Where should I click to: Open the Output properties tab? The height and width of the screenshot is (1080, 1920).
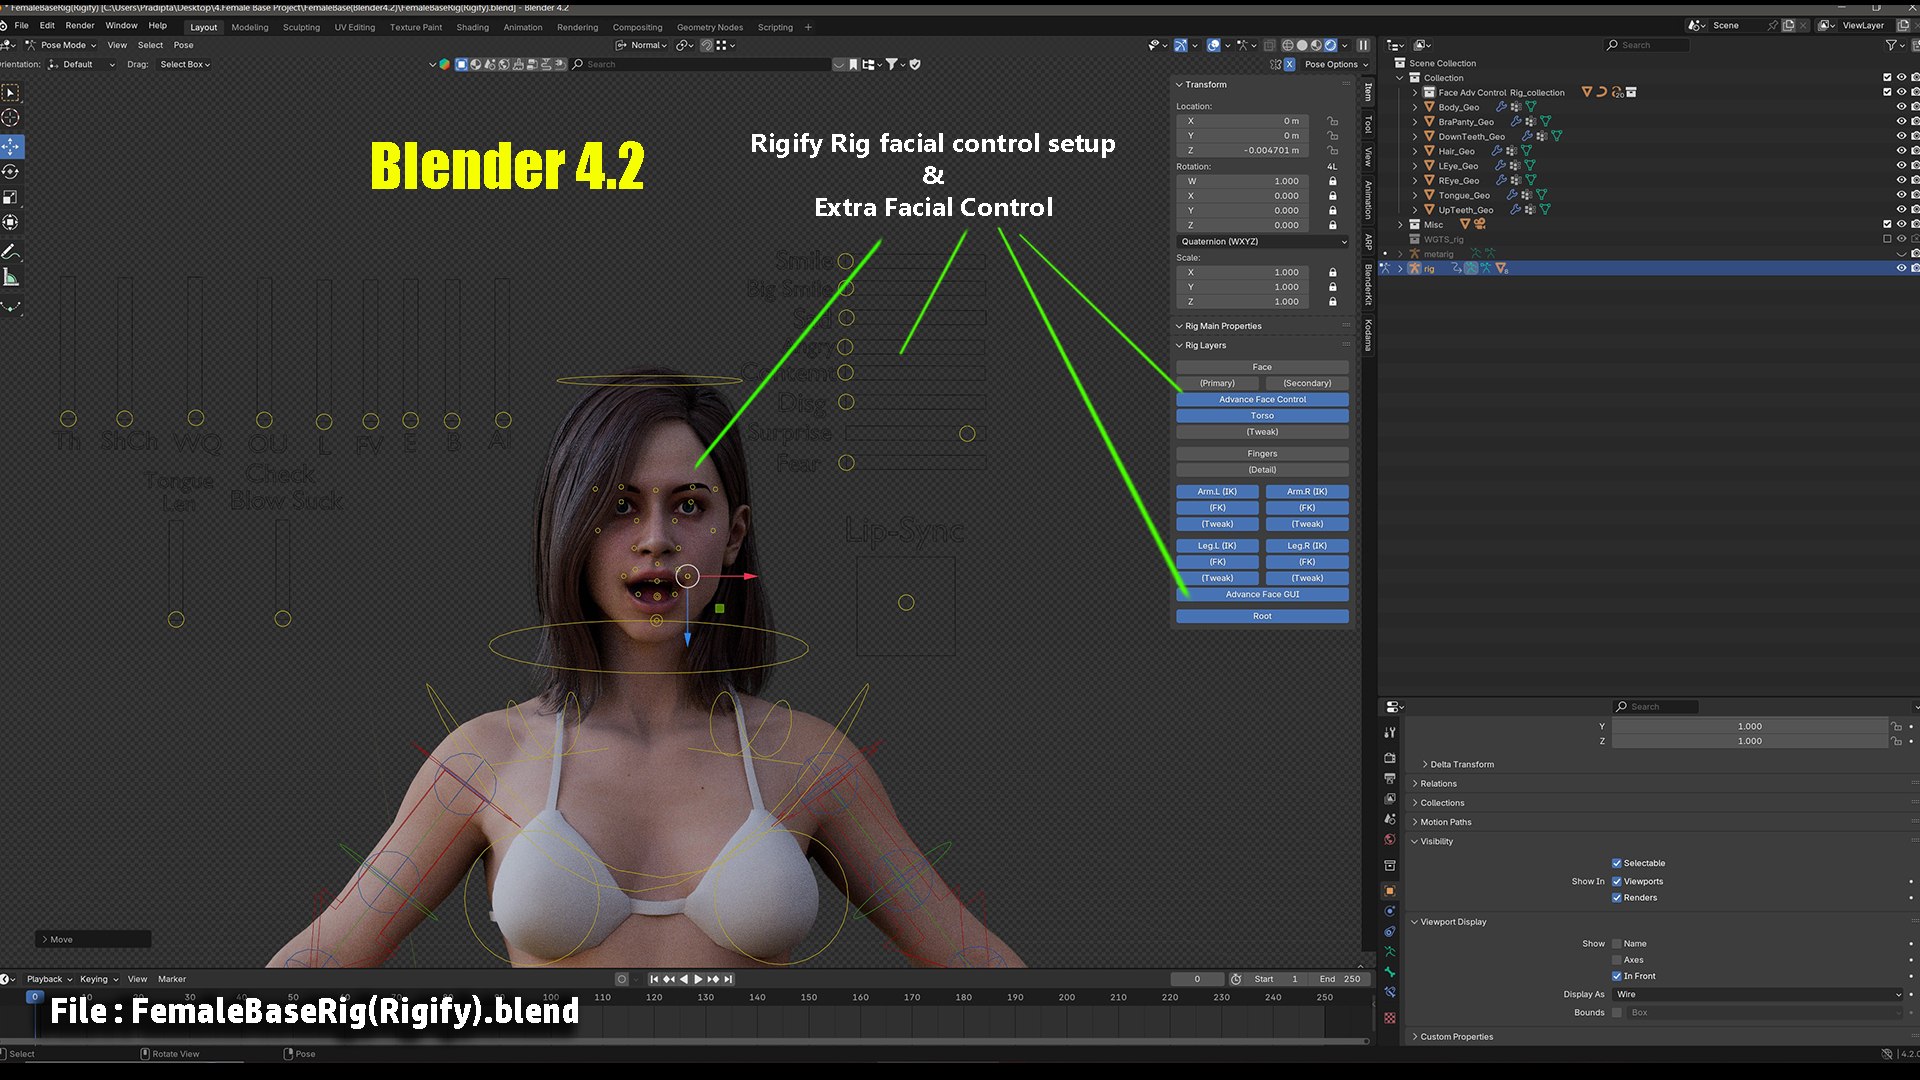pyautogui.click(x=1390, y=778)
